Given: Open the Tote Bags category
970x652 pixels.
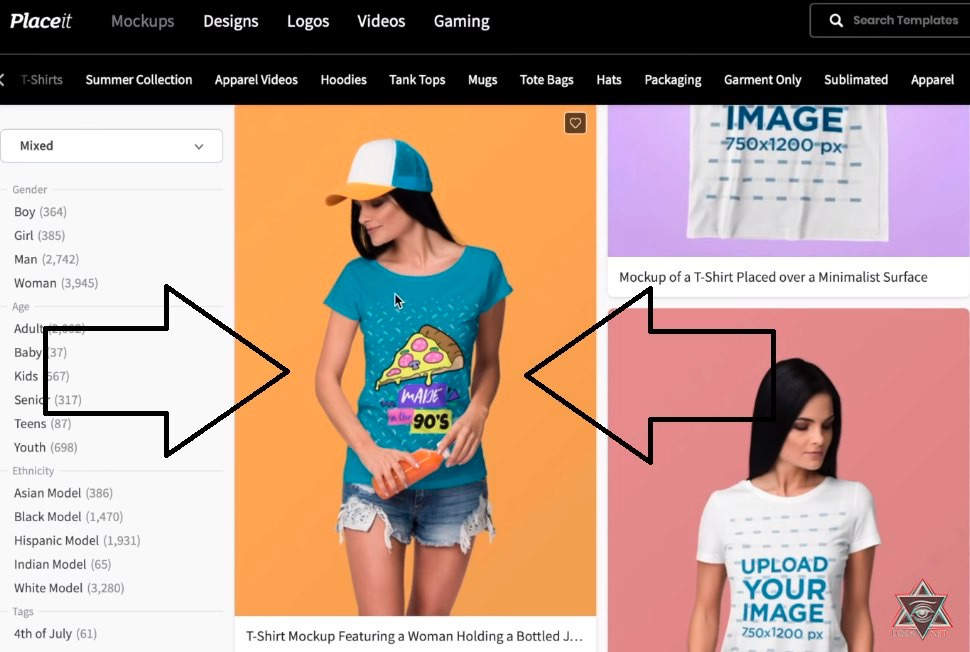Looking at the screenshot, I should (x=546, y=80).
